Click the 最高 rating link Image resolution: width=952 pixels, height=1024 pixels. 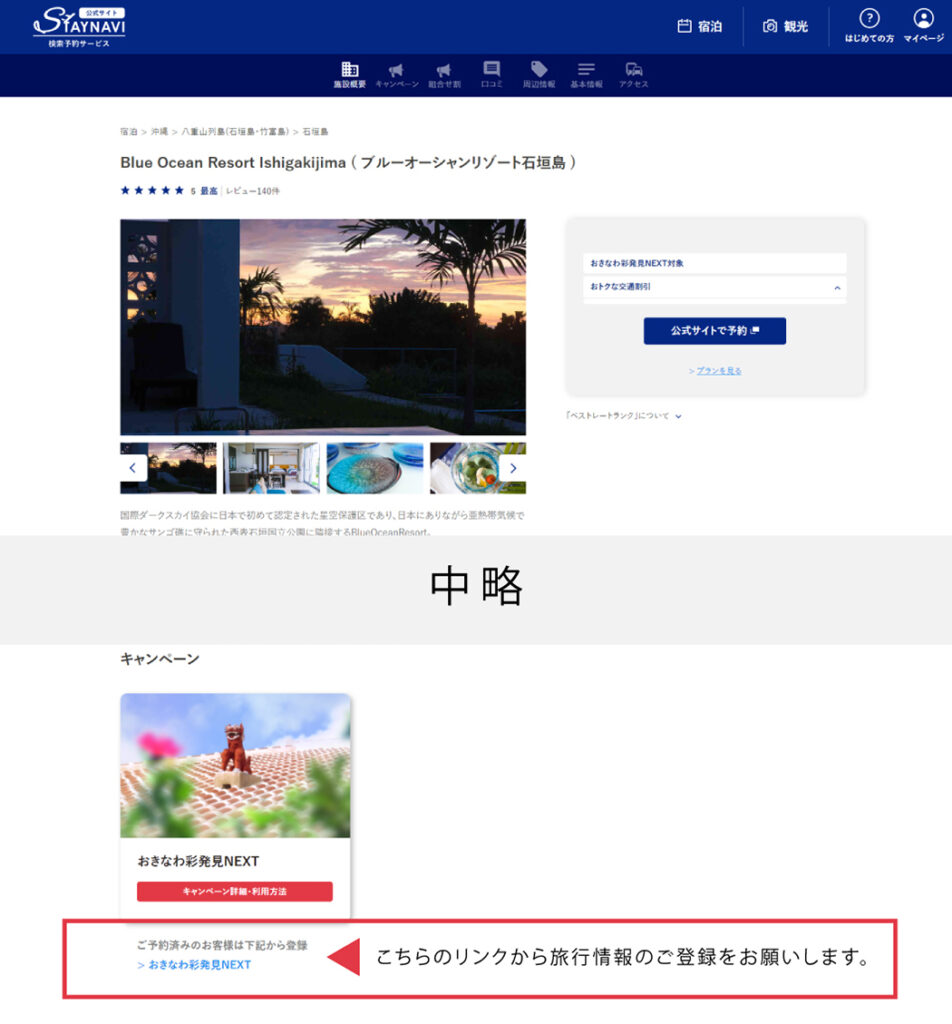pos(209,191)
